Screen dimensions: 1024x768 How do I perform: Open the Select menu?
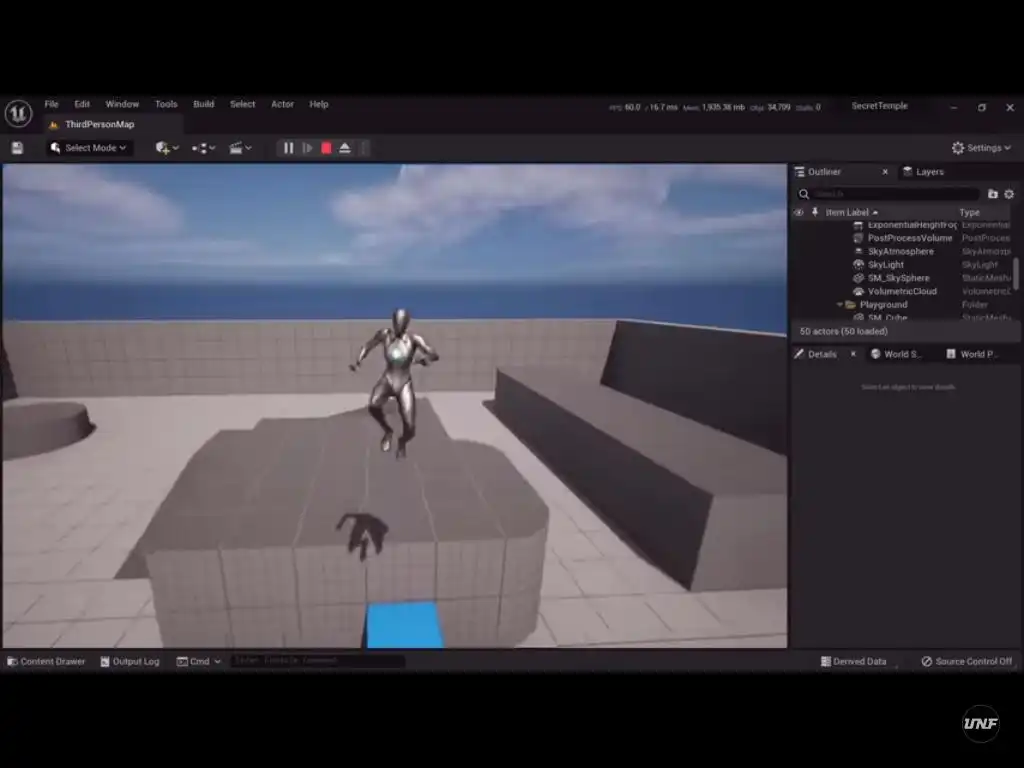(x=242, y=104)
